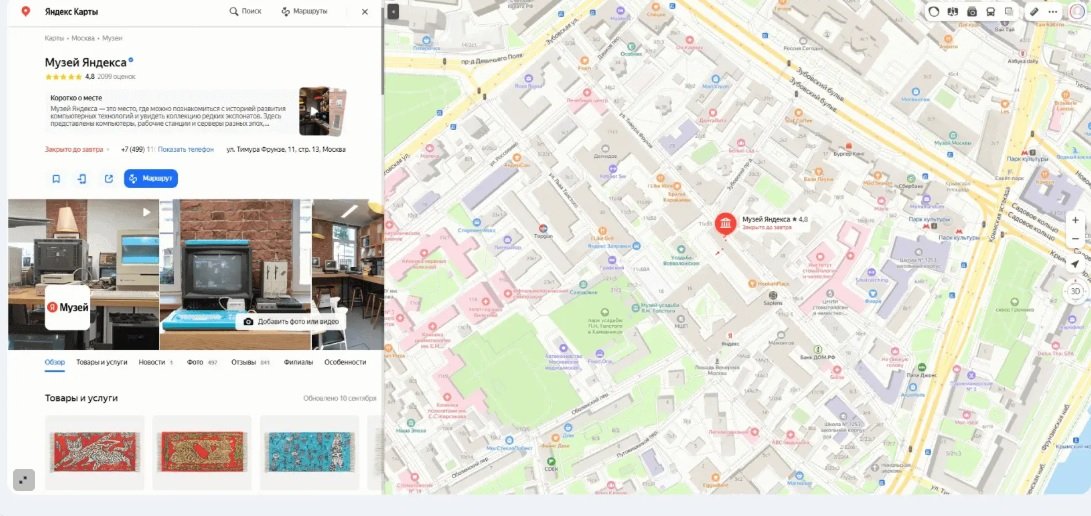Click Показать телефон to reveal number
This screenshot has height=516, width=1091.
(186, 150)
